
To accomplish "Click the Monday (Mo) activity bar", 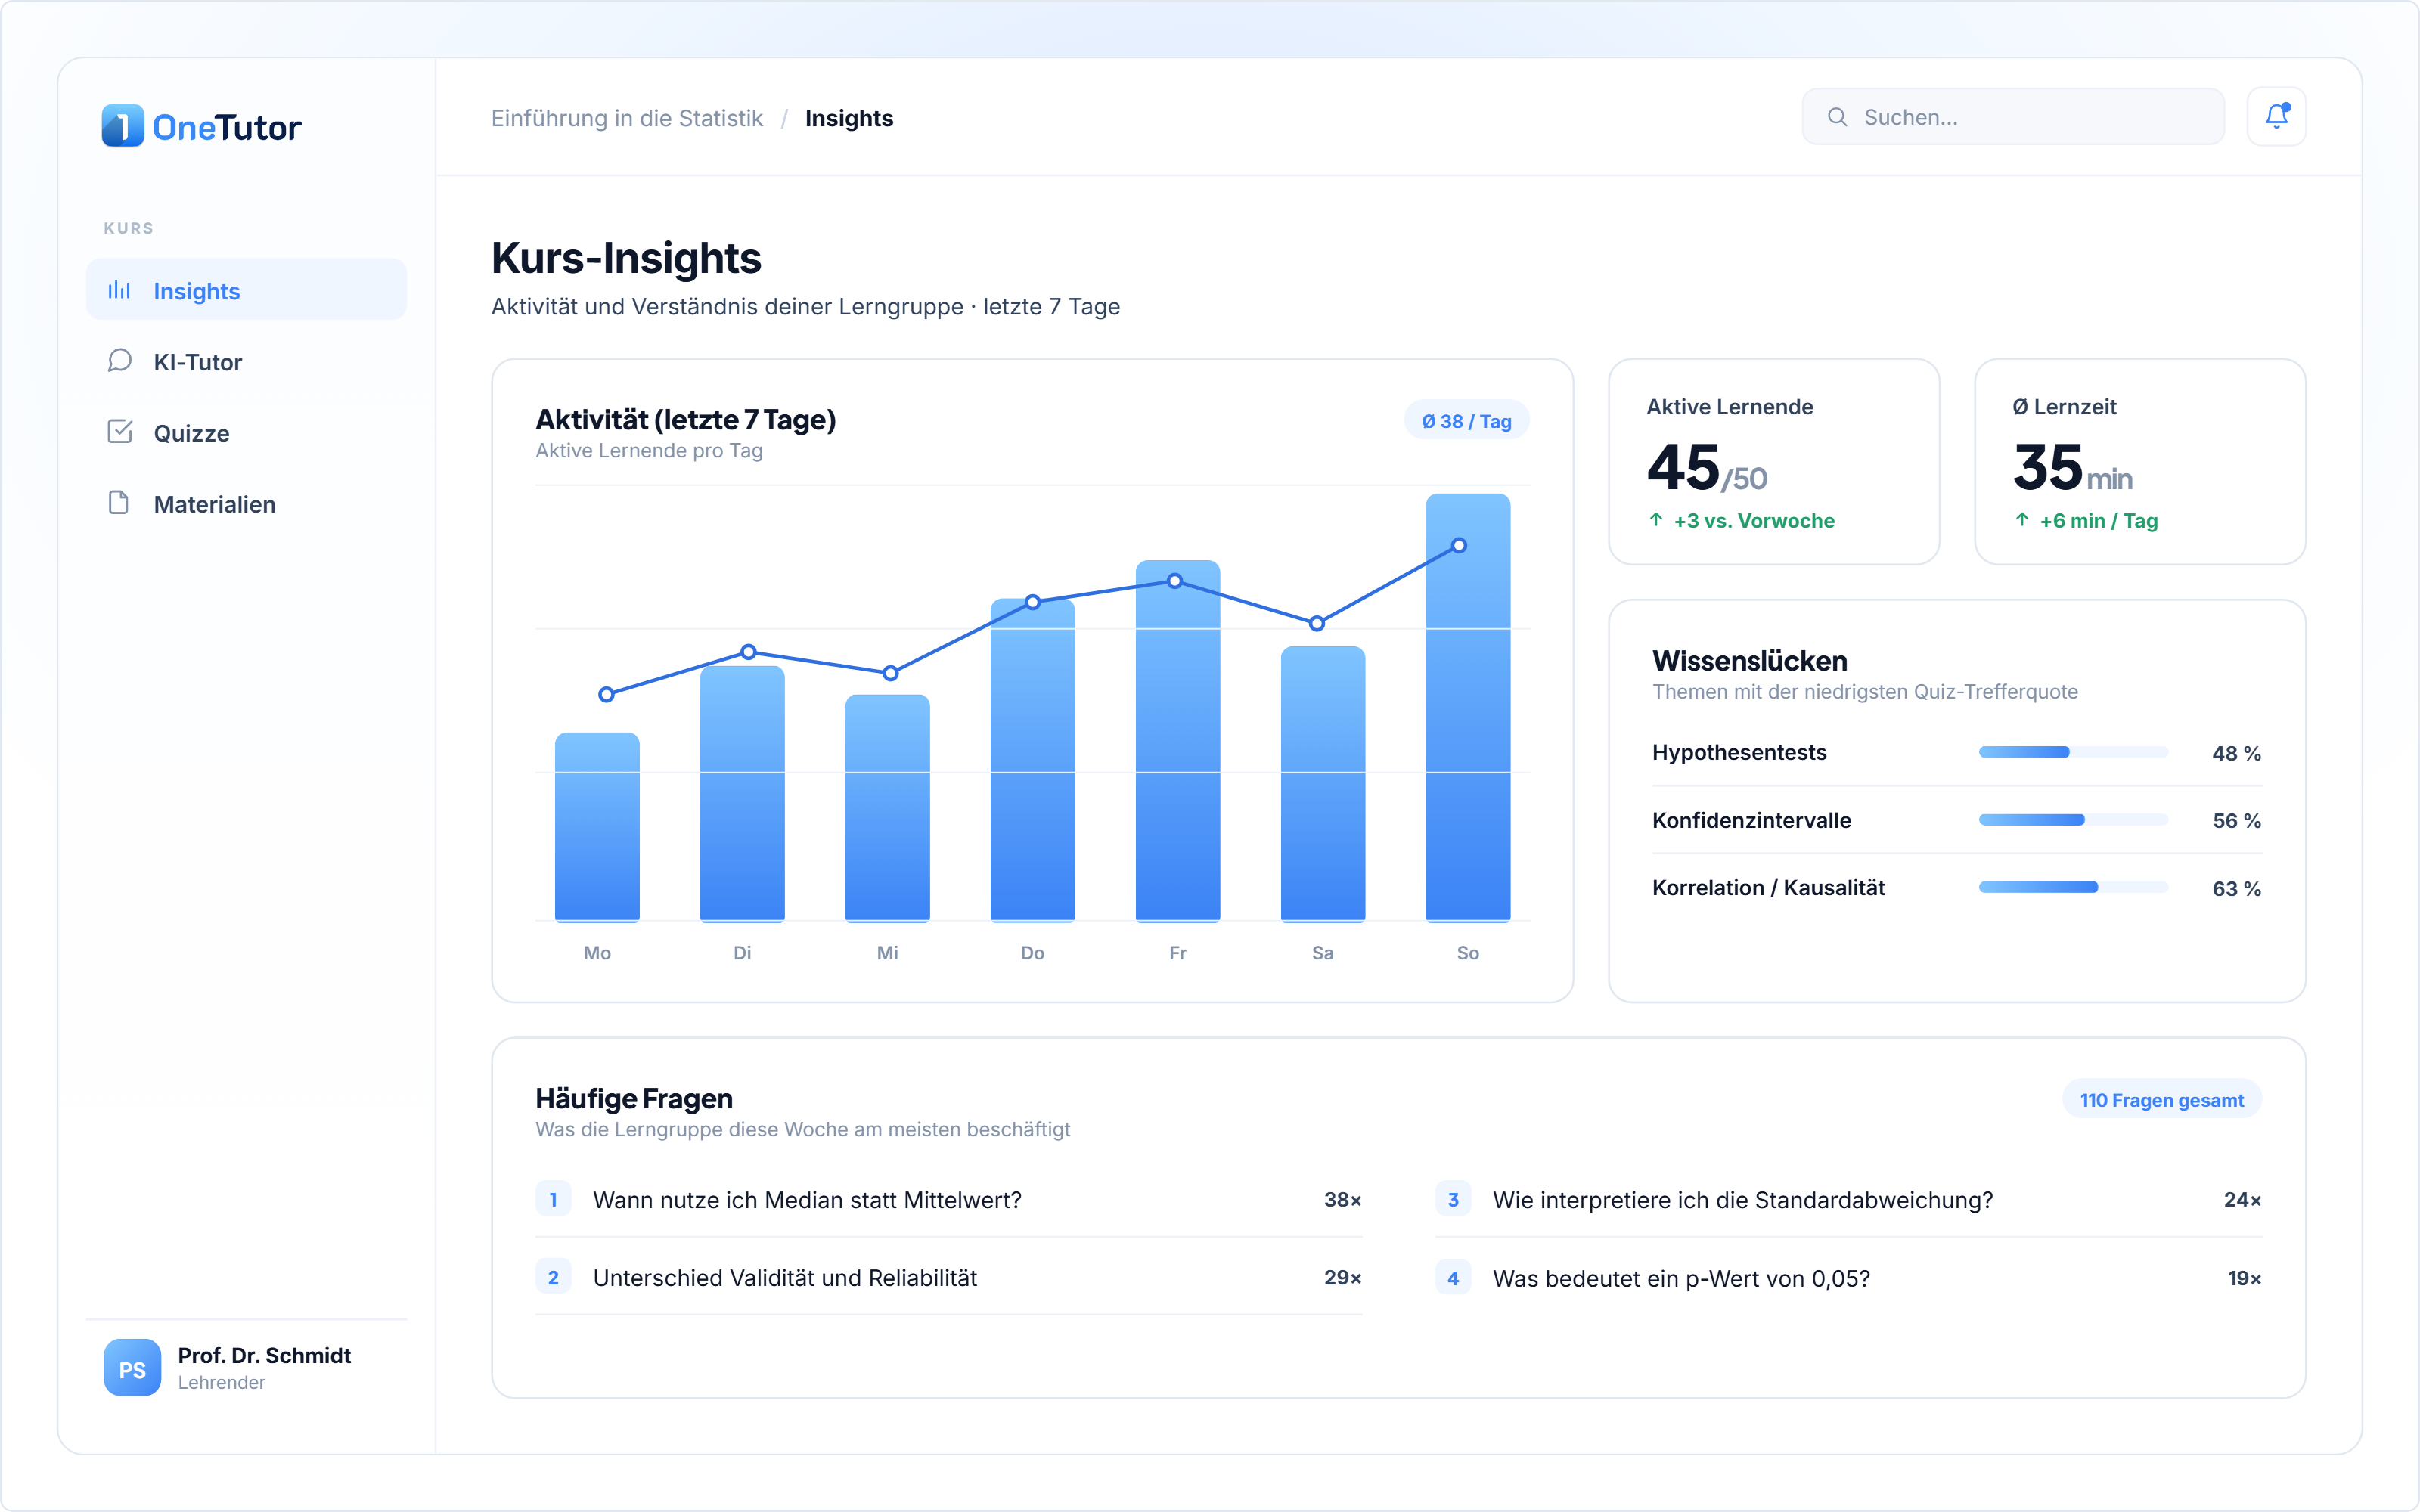I will [x=597, y=827].
